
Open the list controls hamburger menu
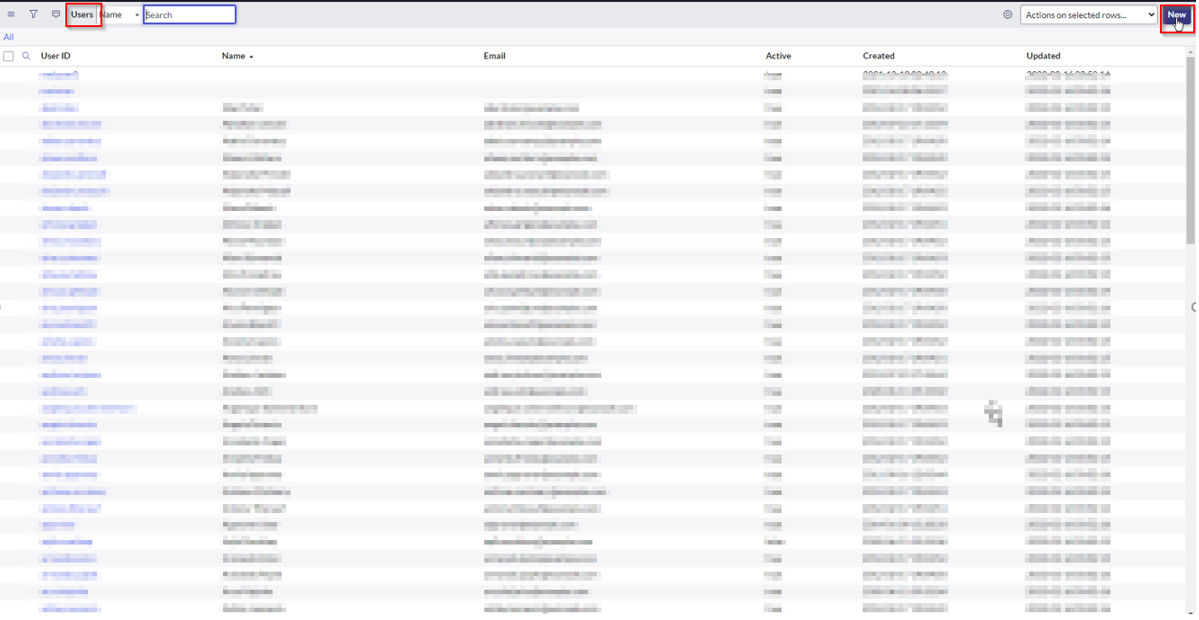[11, 15]
